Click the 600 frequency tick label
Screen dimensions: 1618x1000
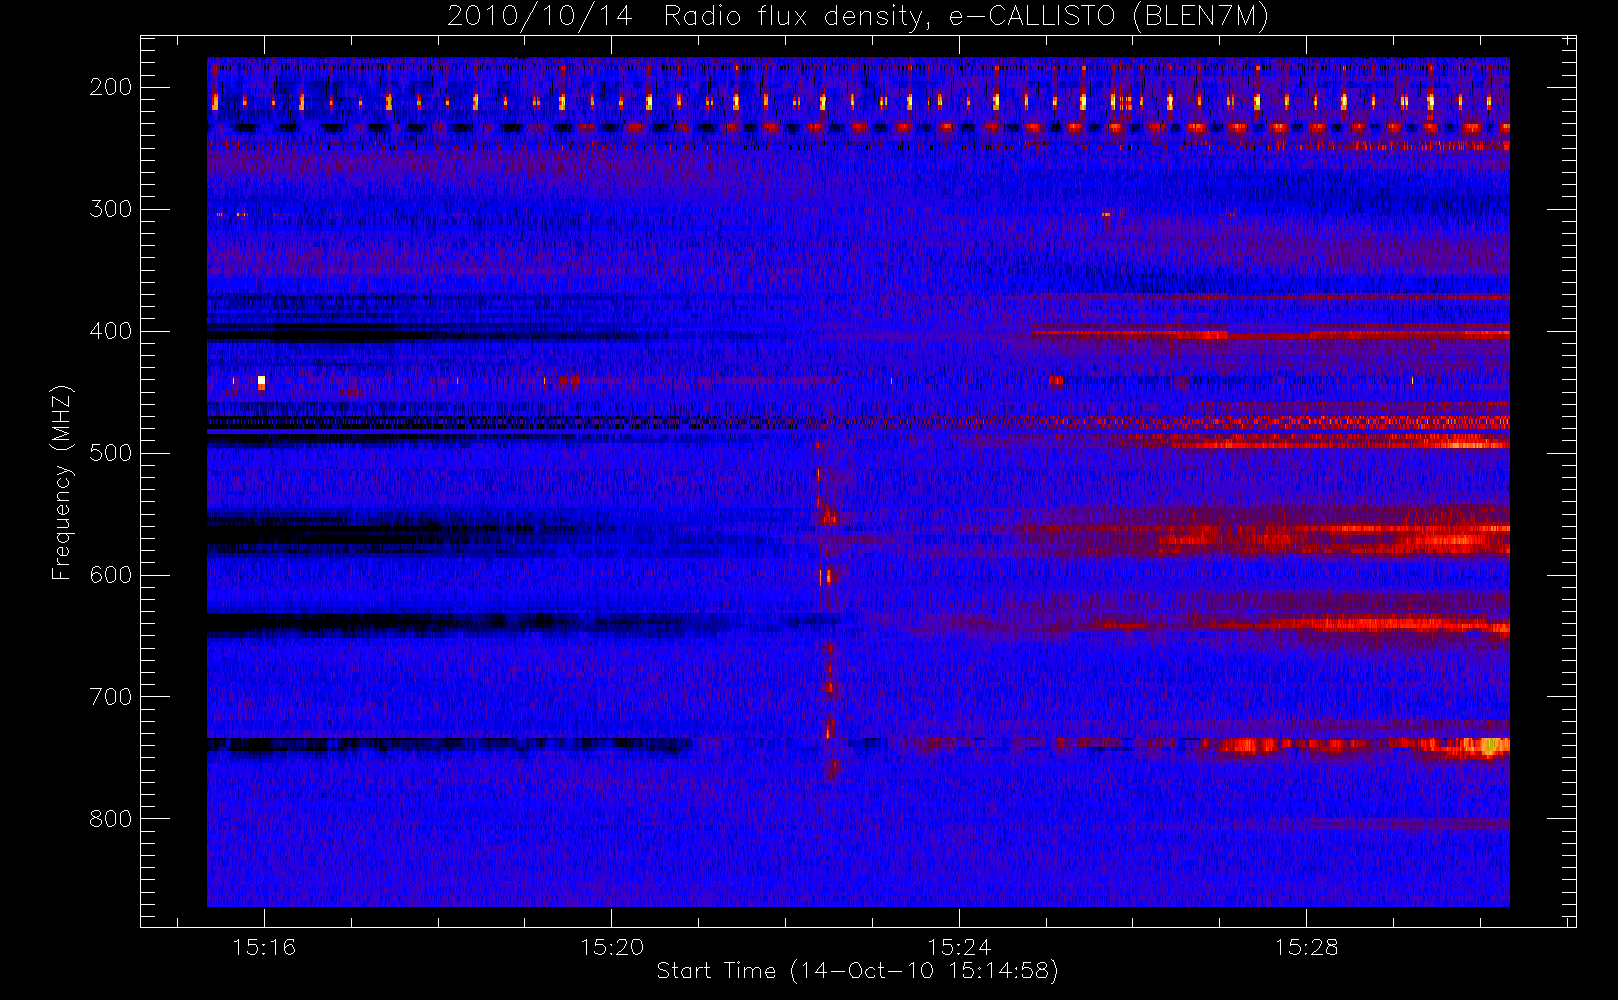pos(110,575)
